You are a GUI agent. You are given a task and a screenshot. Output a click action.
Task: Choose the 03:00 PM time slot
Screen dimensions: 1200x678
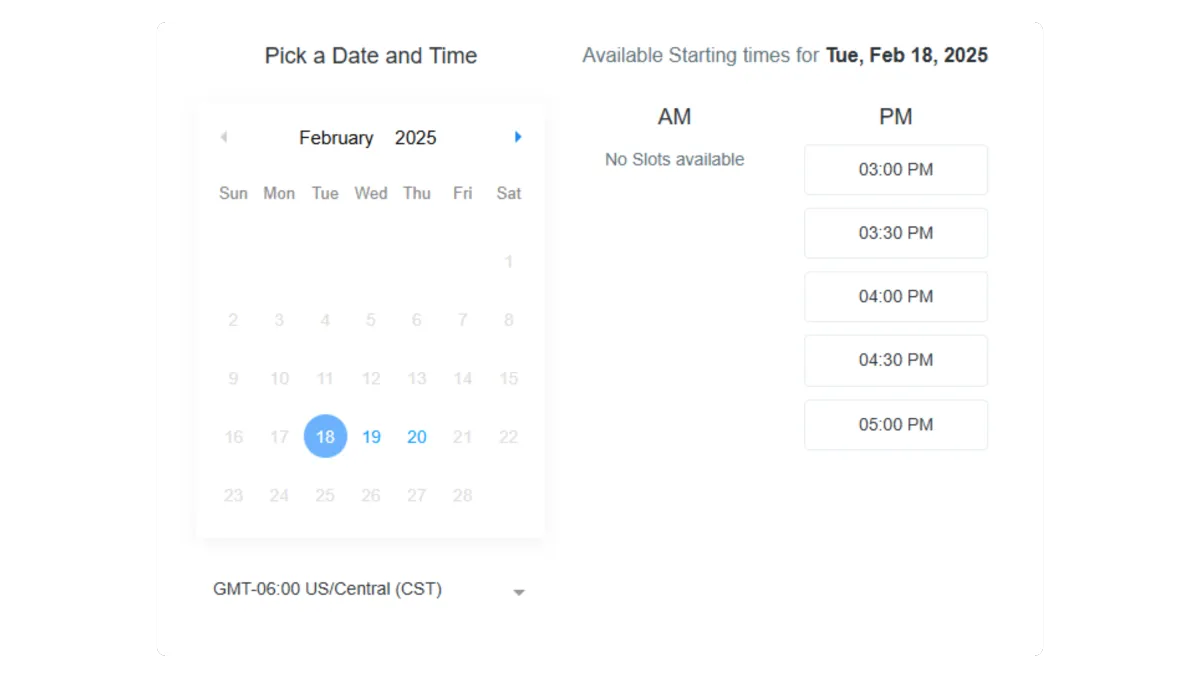click(x=896, y=170)
